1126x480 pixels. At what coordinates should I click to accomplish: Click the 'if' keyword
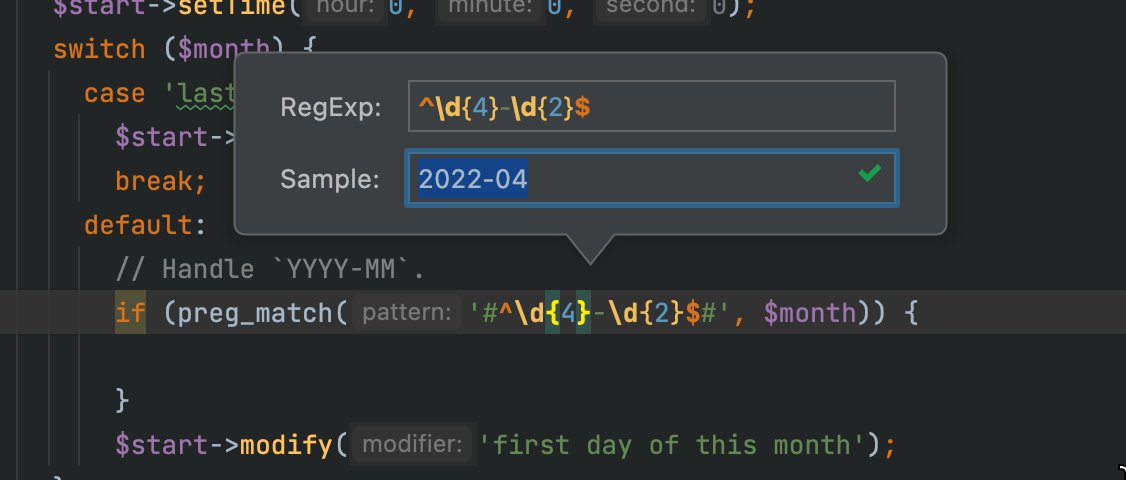pyautogui.click(x=130, y=313)
